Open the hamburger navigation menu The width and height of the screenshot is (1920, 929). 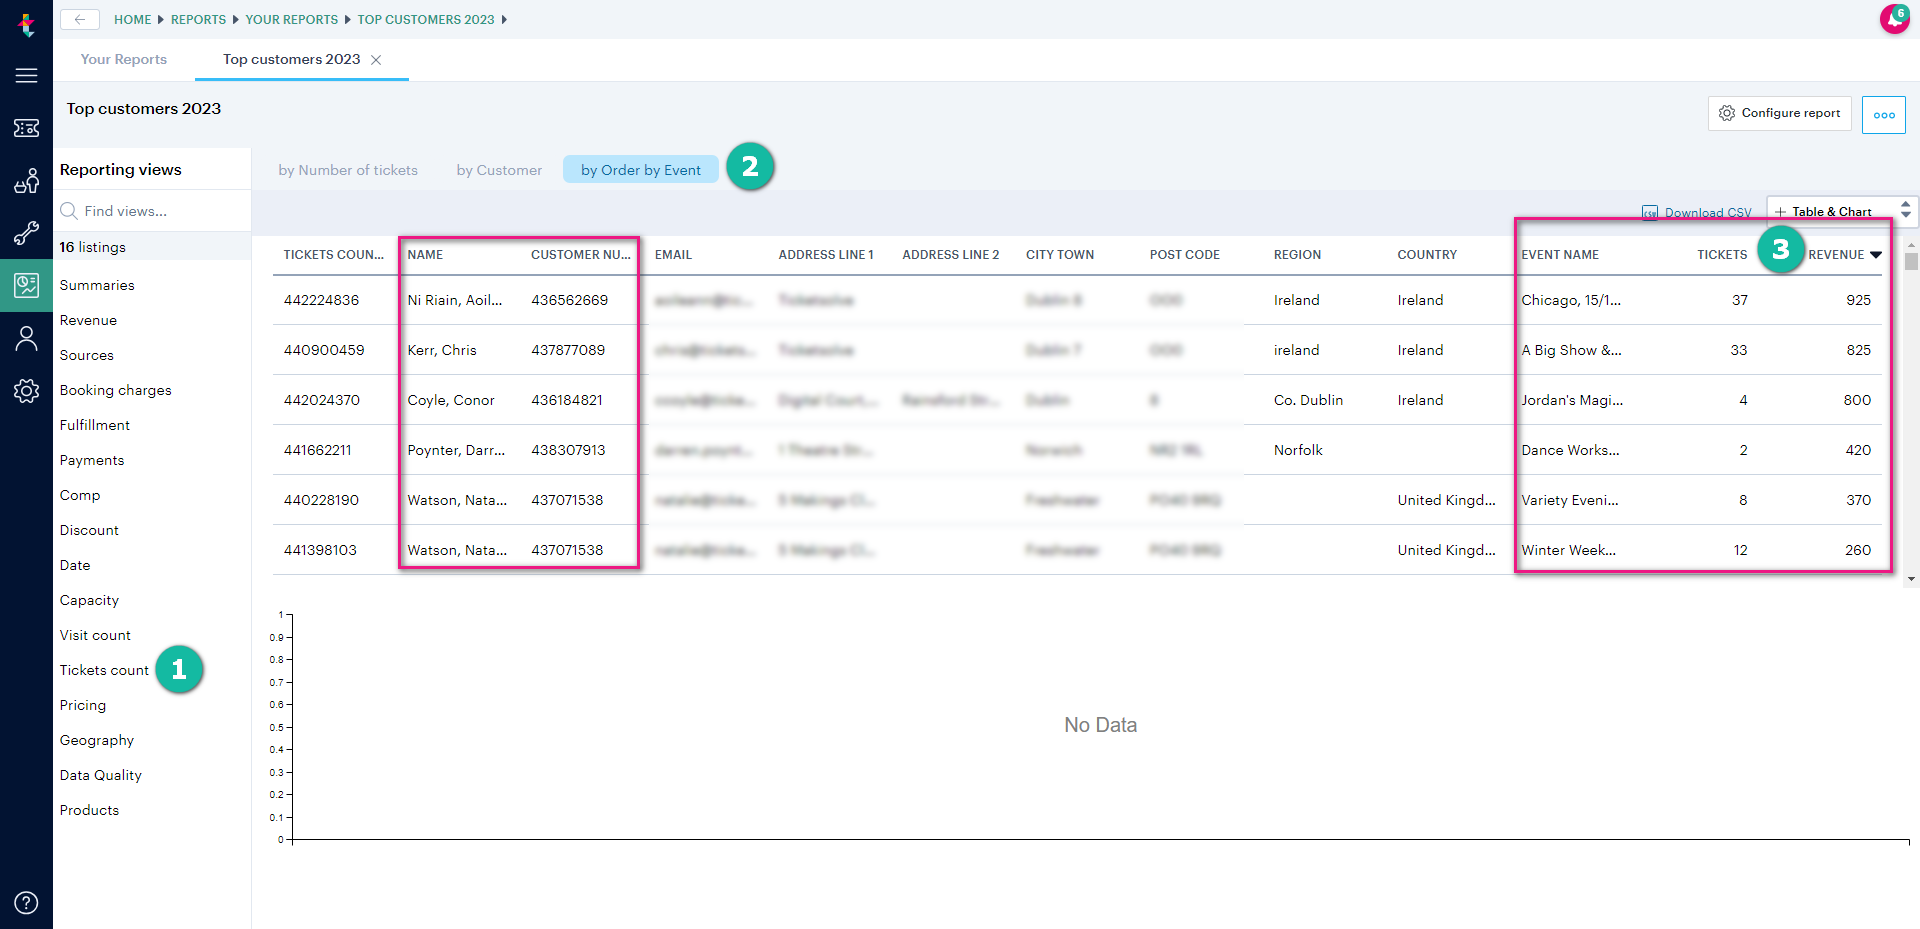coord(26,75)
